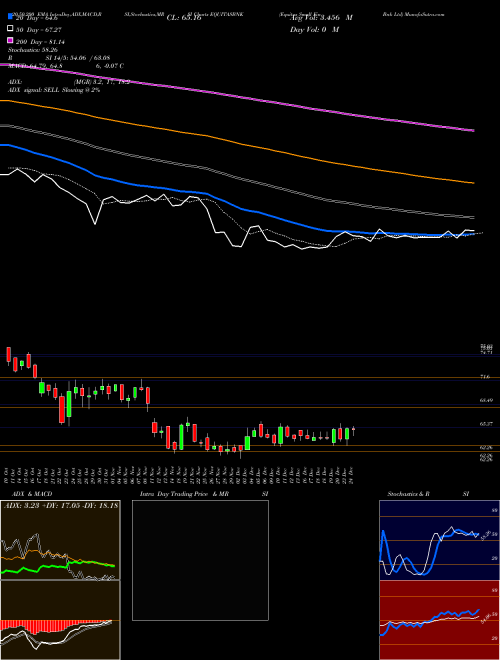Click the 65.37 price axis label
500x660 pixels.
pyautogui.click(x=486, y=424)
